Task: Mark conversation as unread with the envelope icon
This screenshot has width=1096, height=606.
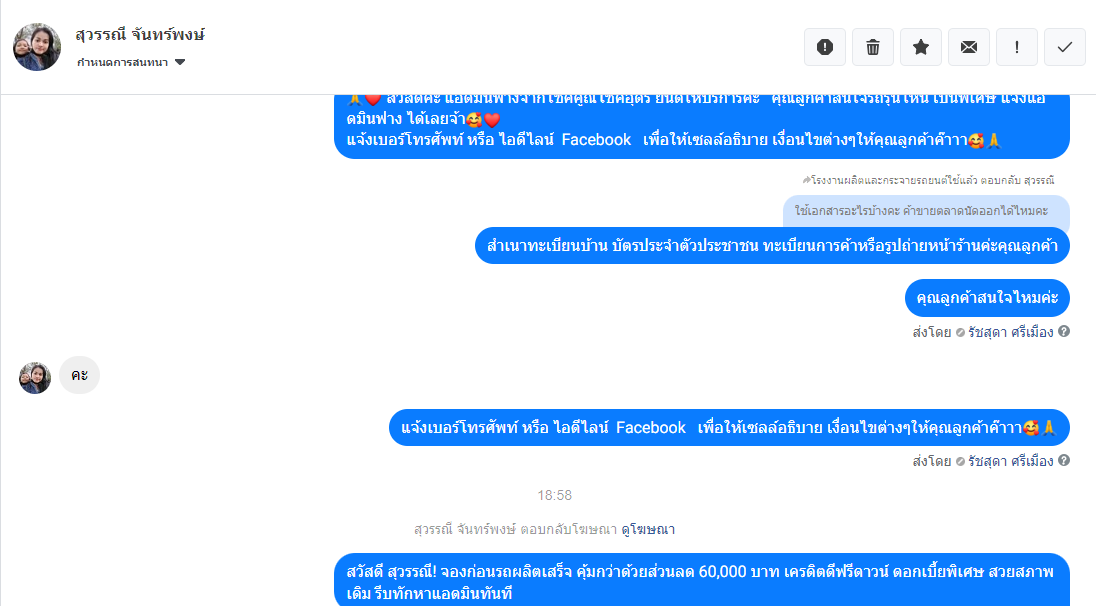Action: [x=969, y=47]
